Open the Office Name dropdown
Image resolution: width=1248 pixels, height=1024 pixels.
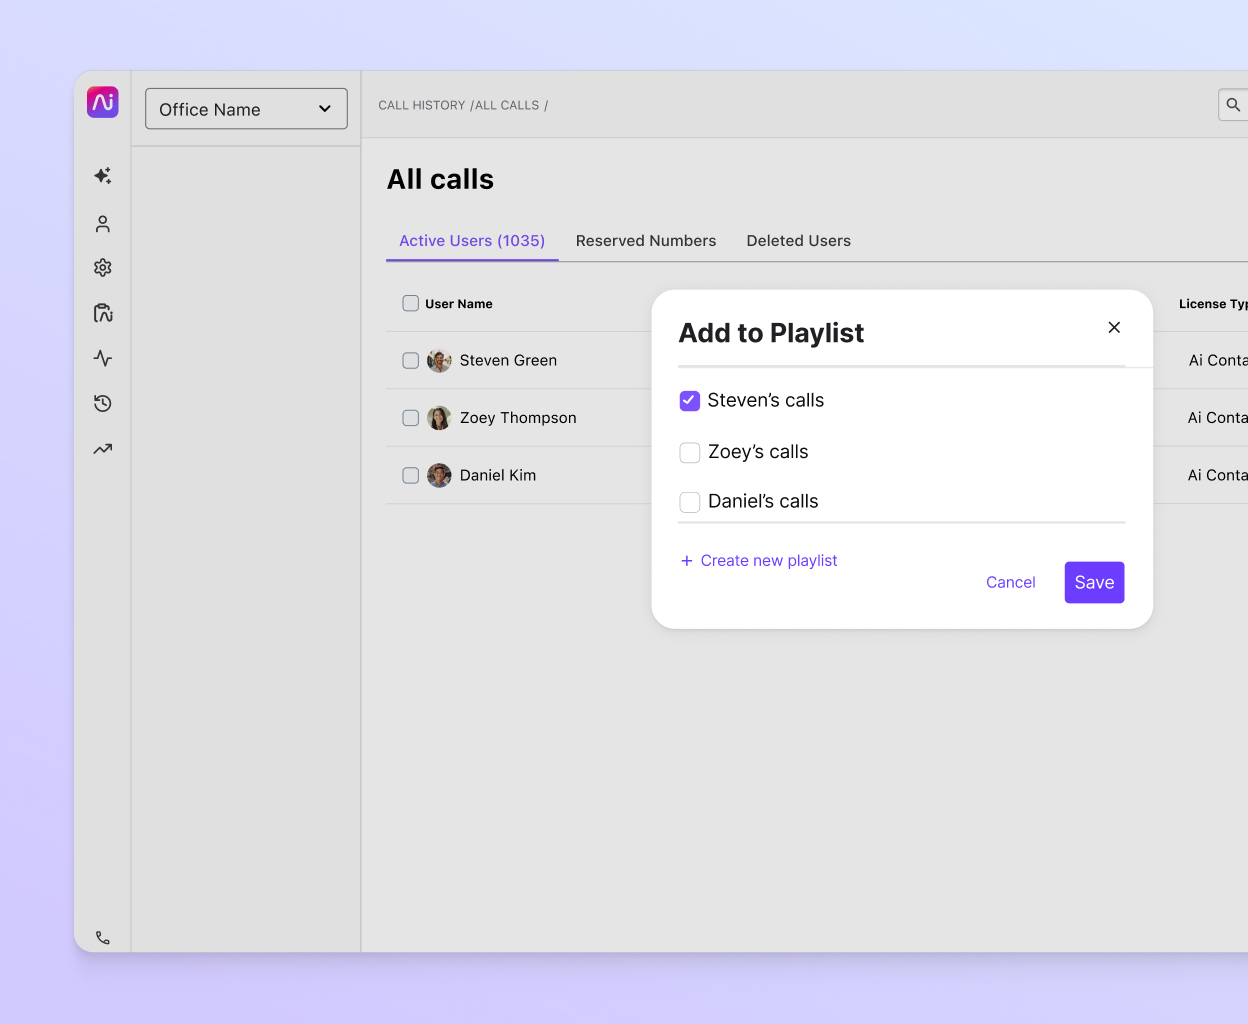click(x=246, y=108)
